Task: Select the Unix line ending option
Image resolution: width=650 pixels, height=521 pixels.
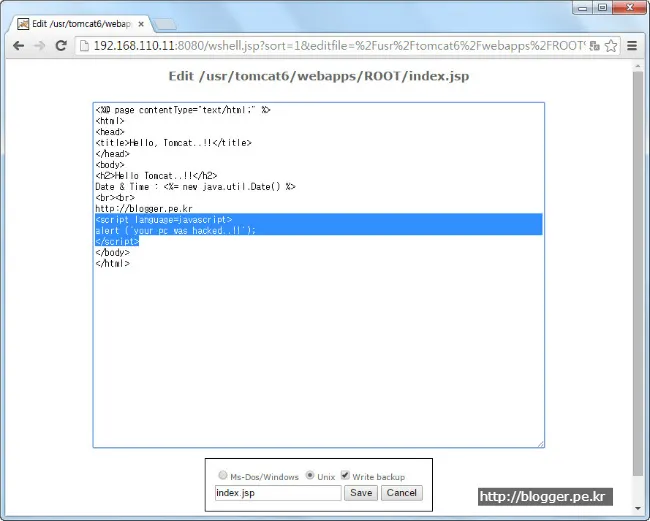Action: (310, 476)
